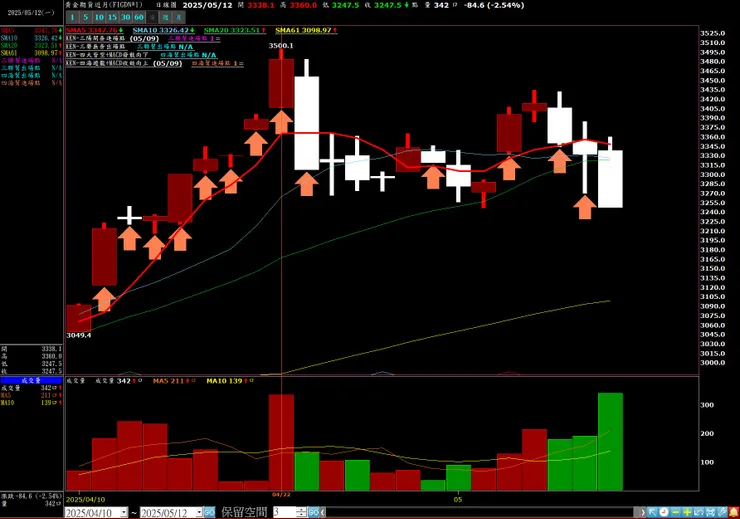740x519 pixels.
Task: Click the tall green volume bar on the last day
Action: click(610, 442)
